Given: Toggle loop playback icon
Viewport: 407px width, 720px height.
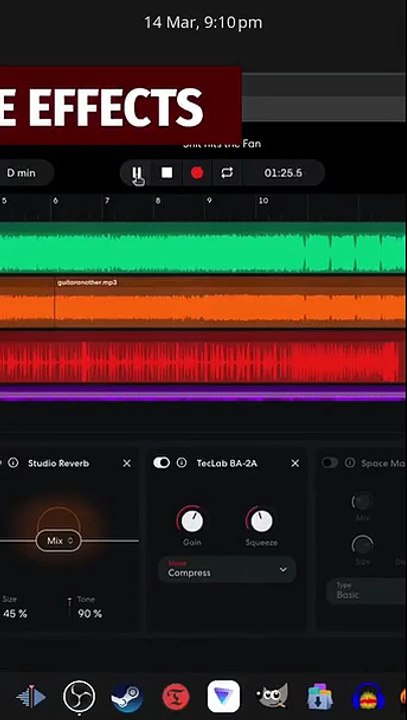Looking at the screenshot, I should [x=227, y=173].
